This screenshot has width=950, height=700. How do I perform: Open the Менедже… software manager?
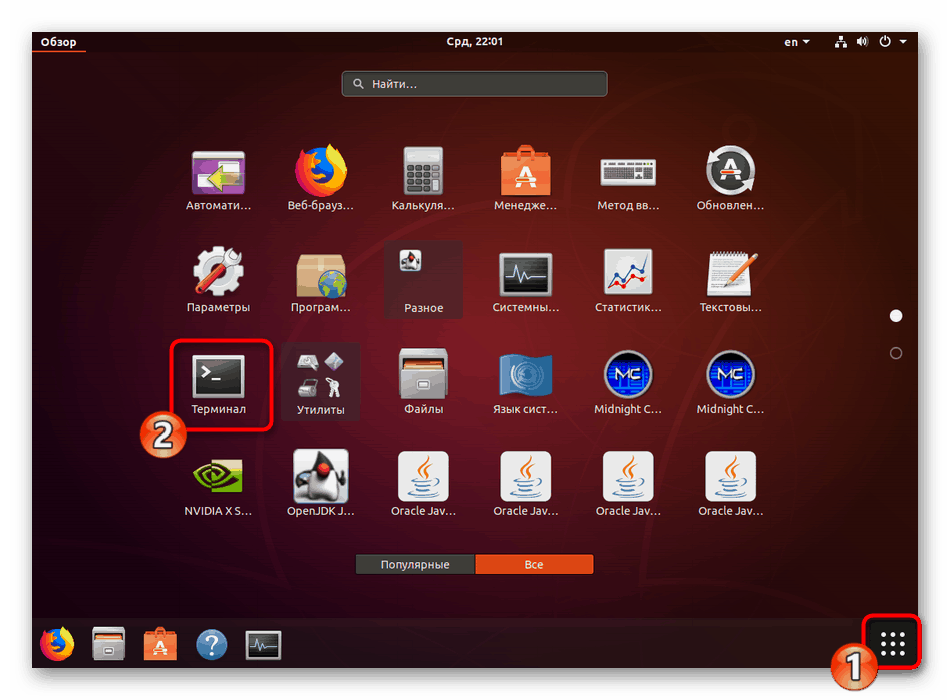[x=525, y=179]
